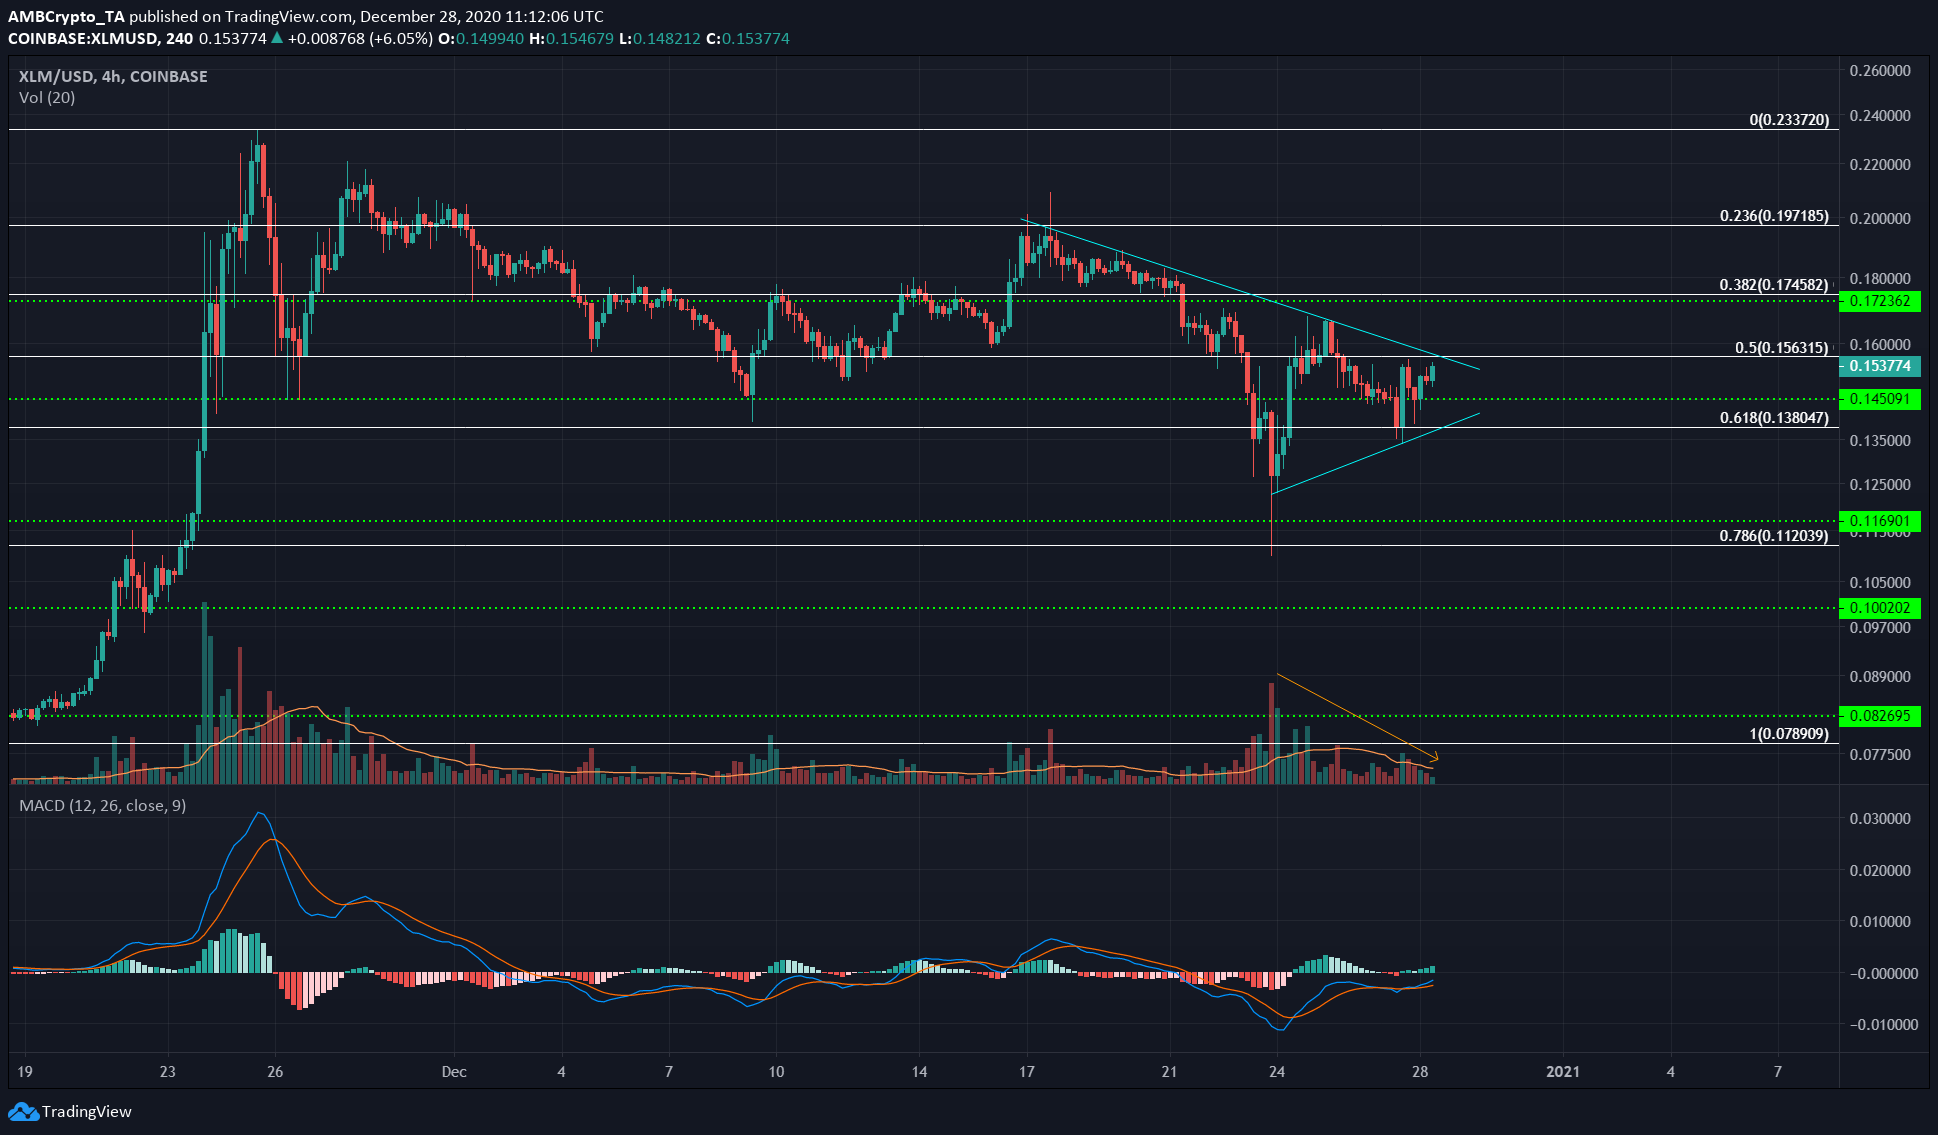Click the MACD axis value 0.030000

1880,819
